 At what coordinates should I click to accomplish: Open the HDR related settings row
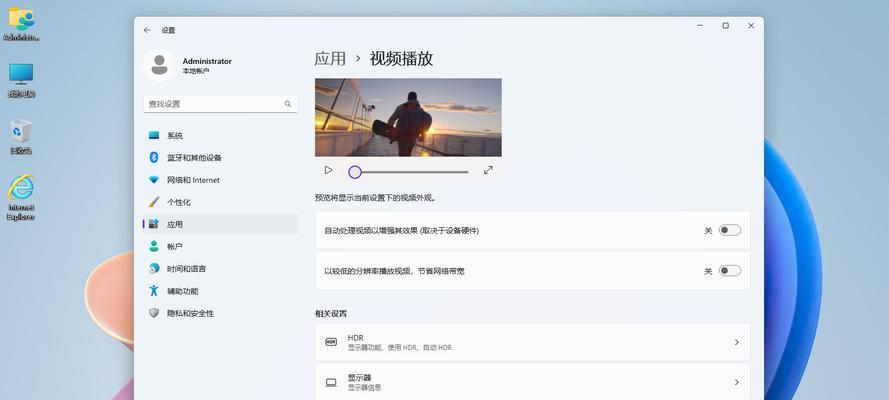pos(532,342)
